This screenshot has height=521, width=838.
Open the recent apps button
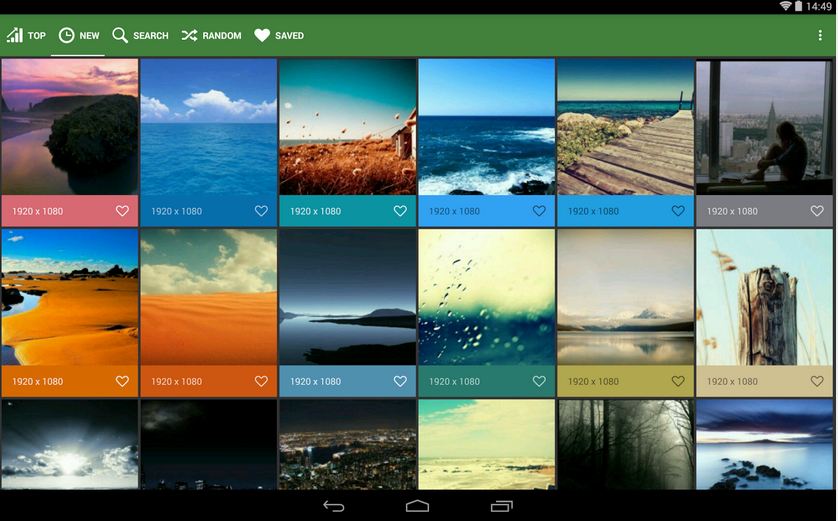502,506
